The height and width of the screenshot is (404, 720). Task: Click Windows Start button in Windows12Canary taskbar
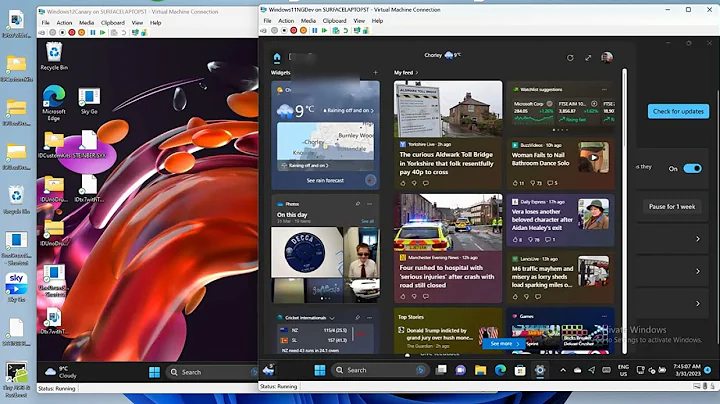(154, 372)
